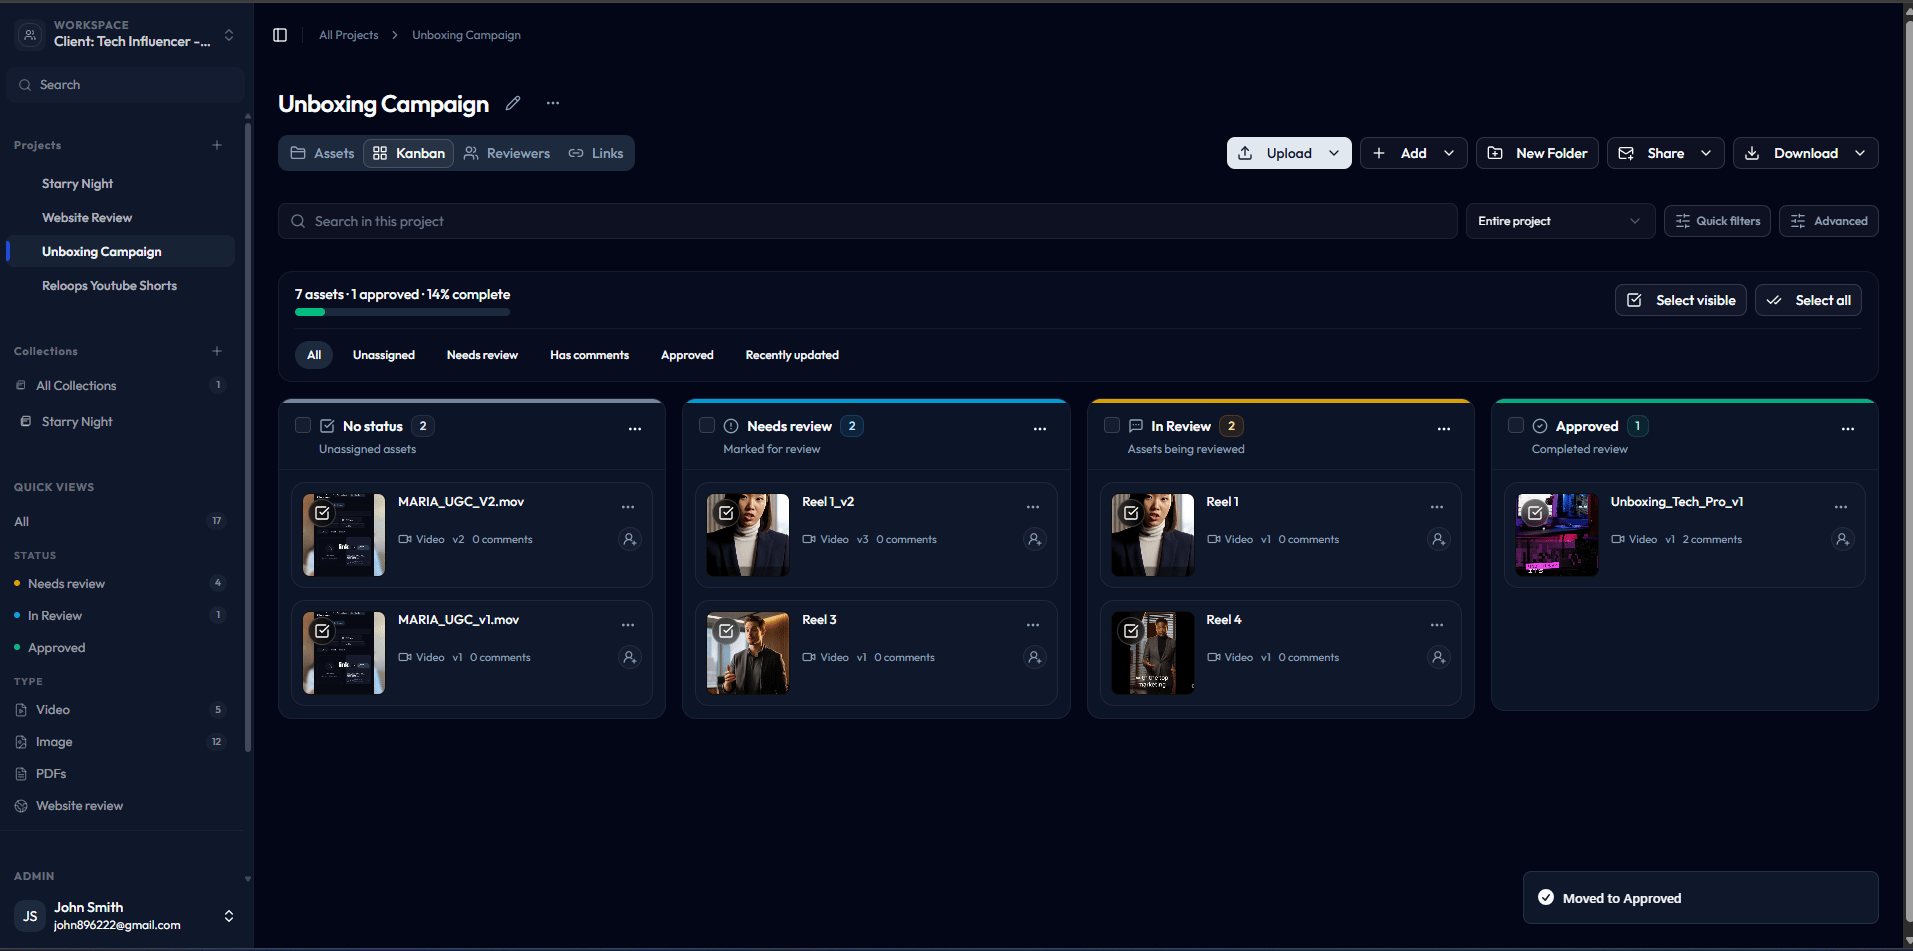Click the Select all button
The width and height of the screenshot is (1913, 951).
coord(1808,300)
